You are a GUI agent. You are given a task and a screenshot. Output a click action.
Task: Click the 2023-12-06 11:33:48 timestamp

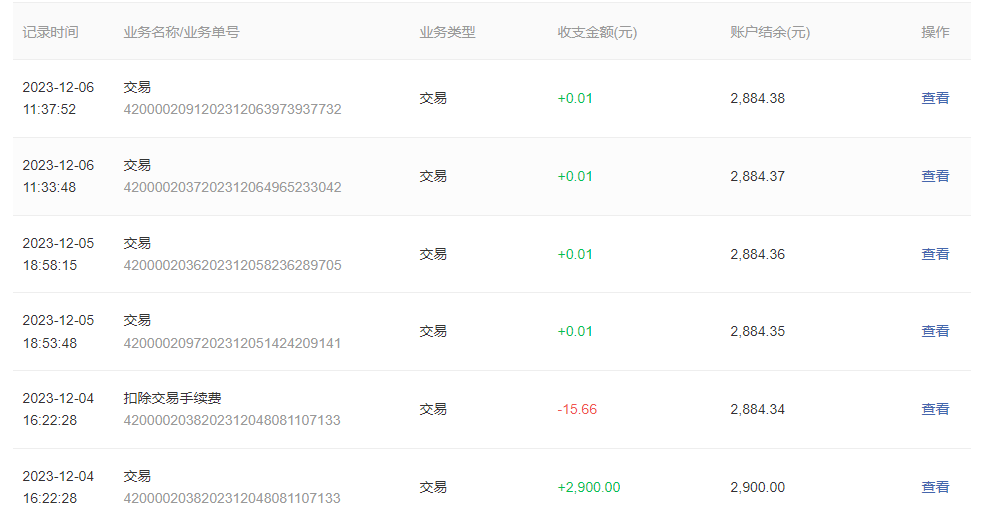coord(58,176)
